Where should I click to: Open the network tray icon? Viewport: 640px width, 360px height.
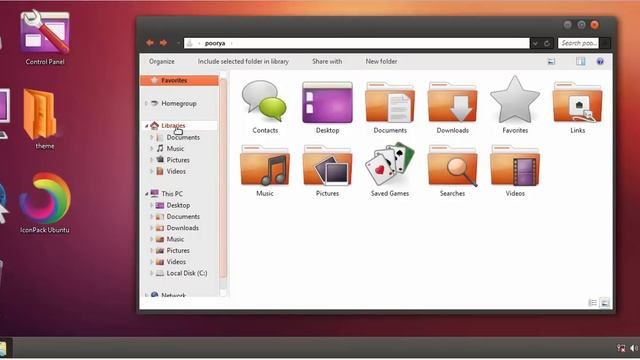621,348
